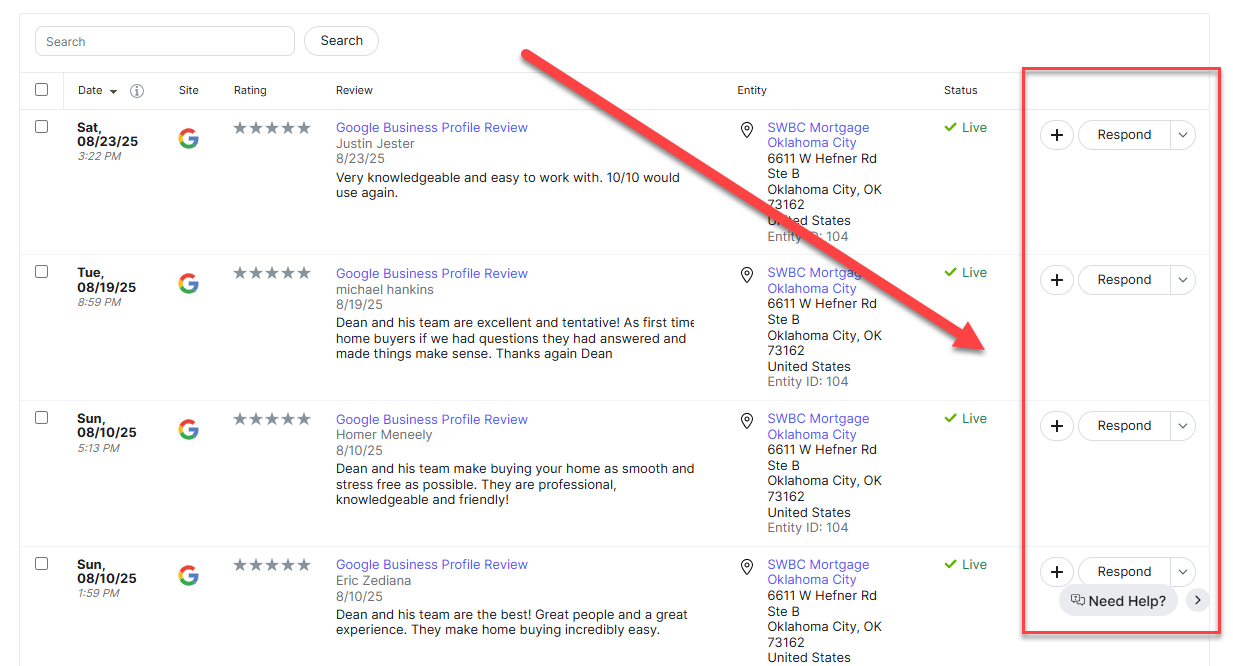Open SWBC Mortgage Oklahoma City link, michael hankins row
The width and height of the screenshot is (1233, 666).
pyautogui.click(x=818, y=281)
